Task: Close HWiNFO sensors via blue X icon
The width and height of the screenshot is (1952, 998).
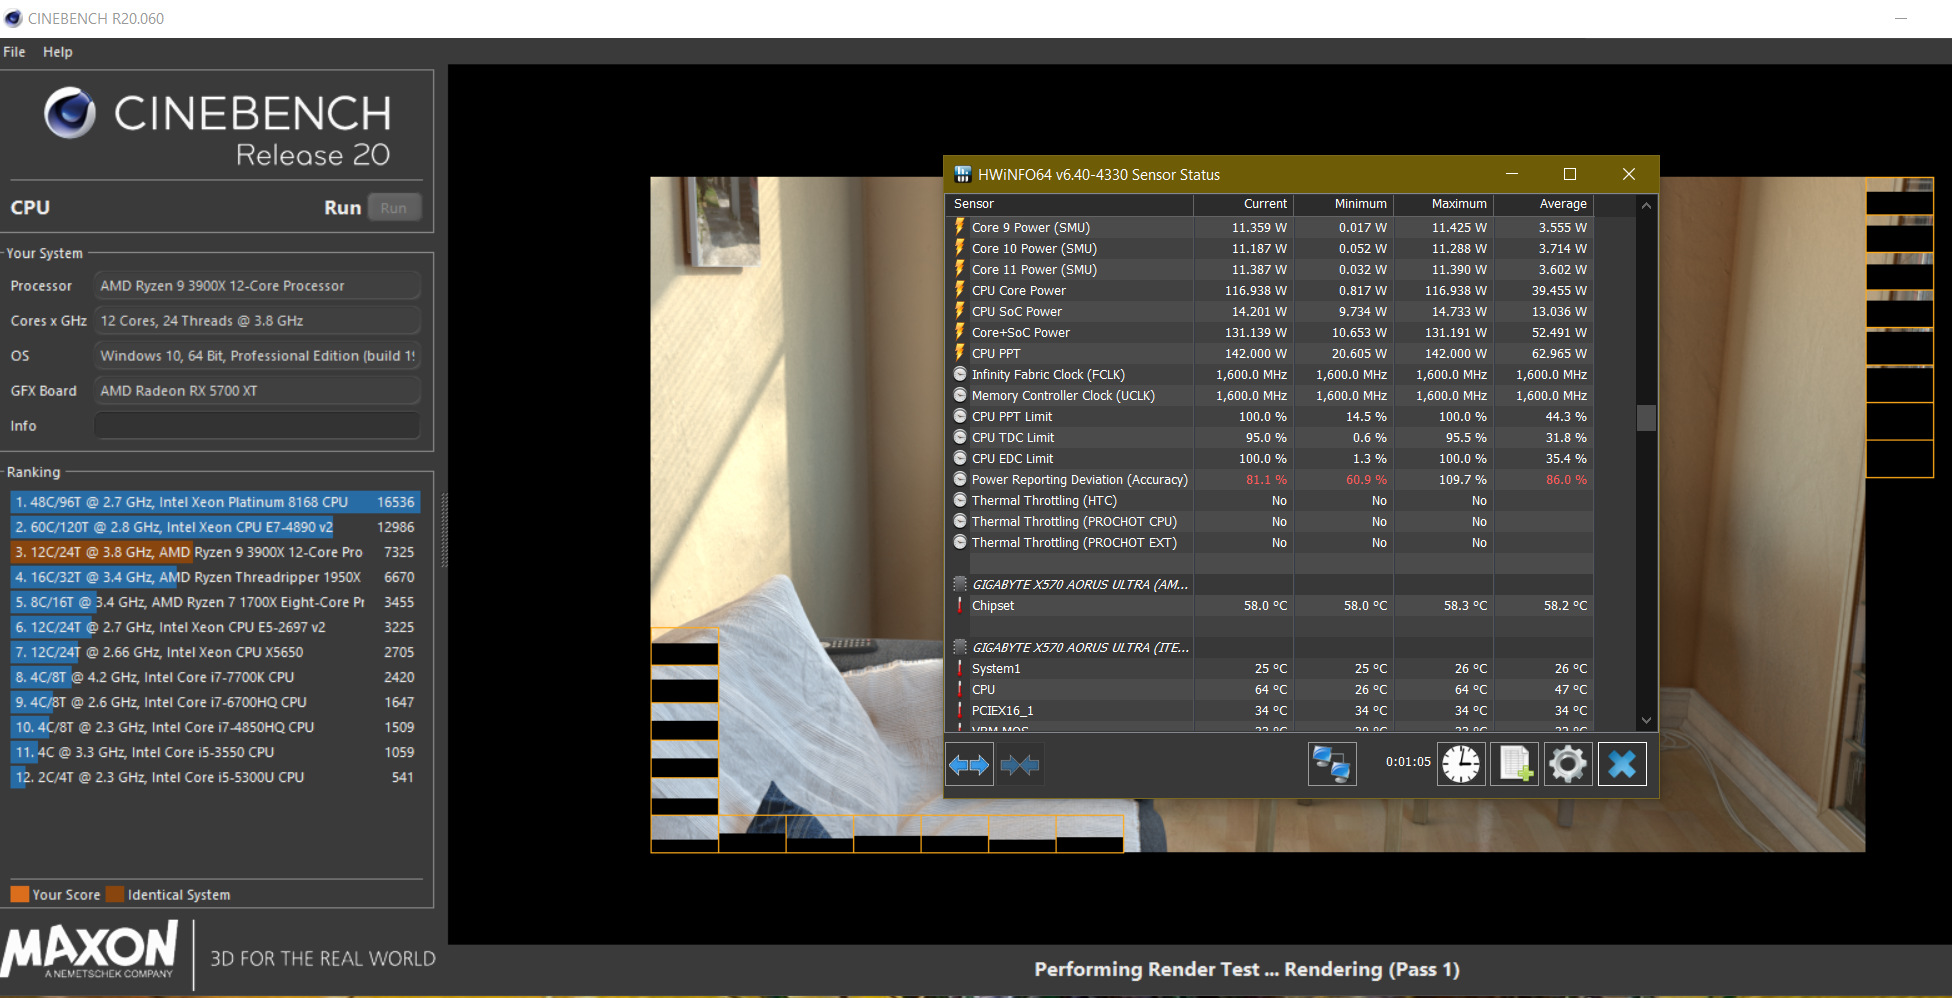Action: point(1622,765)
